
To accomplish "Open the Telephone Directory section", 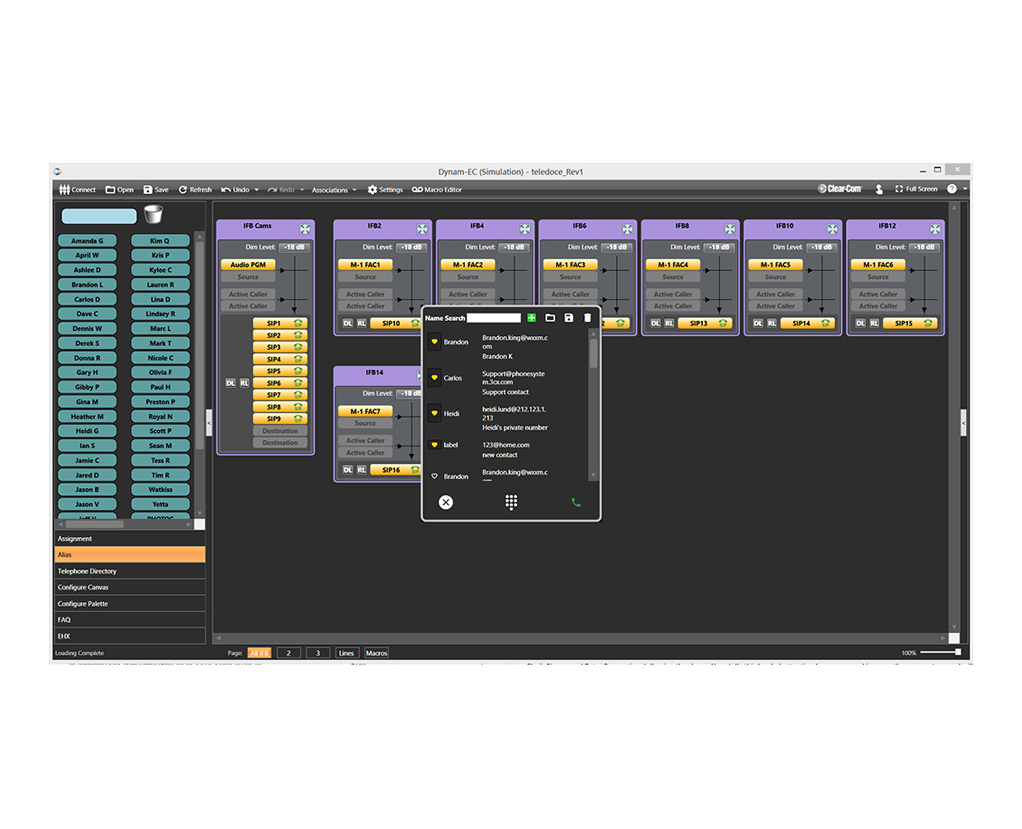I will point(130,571).
